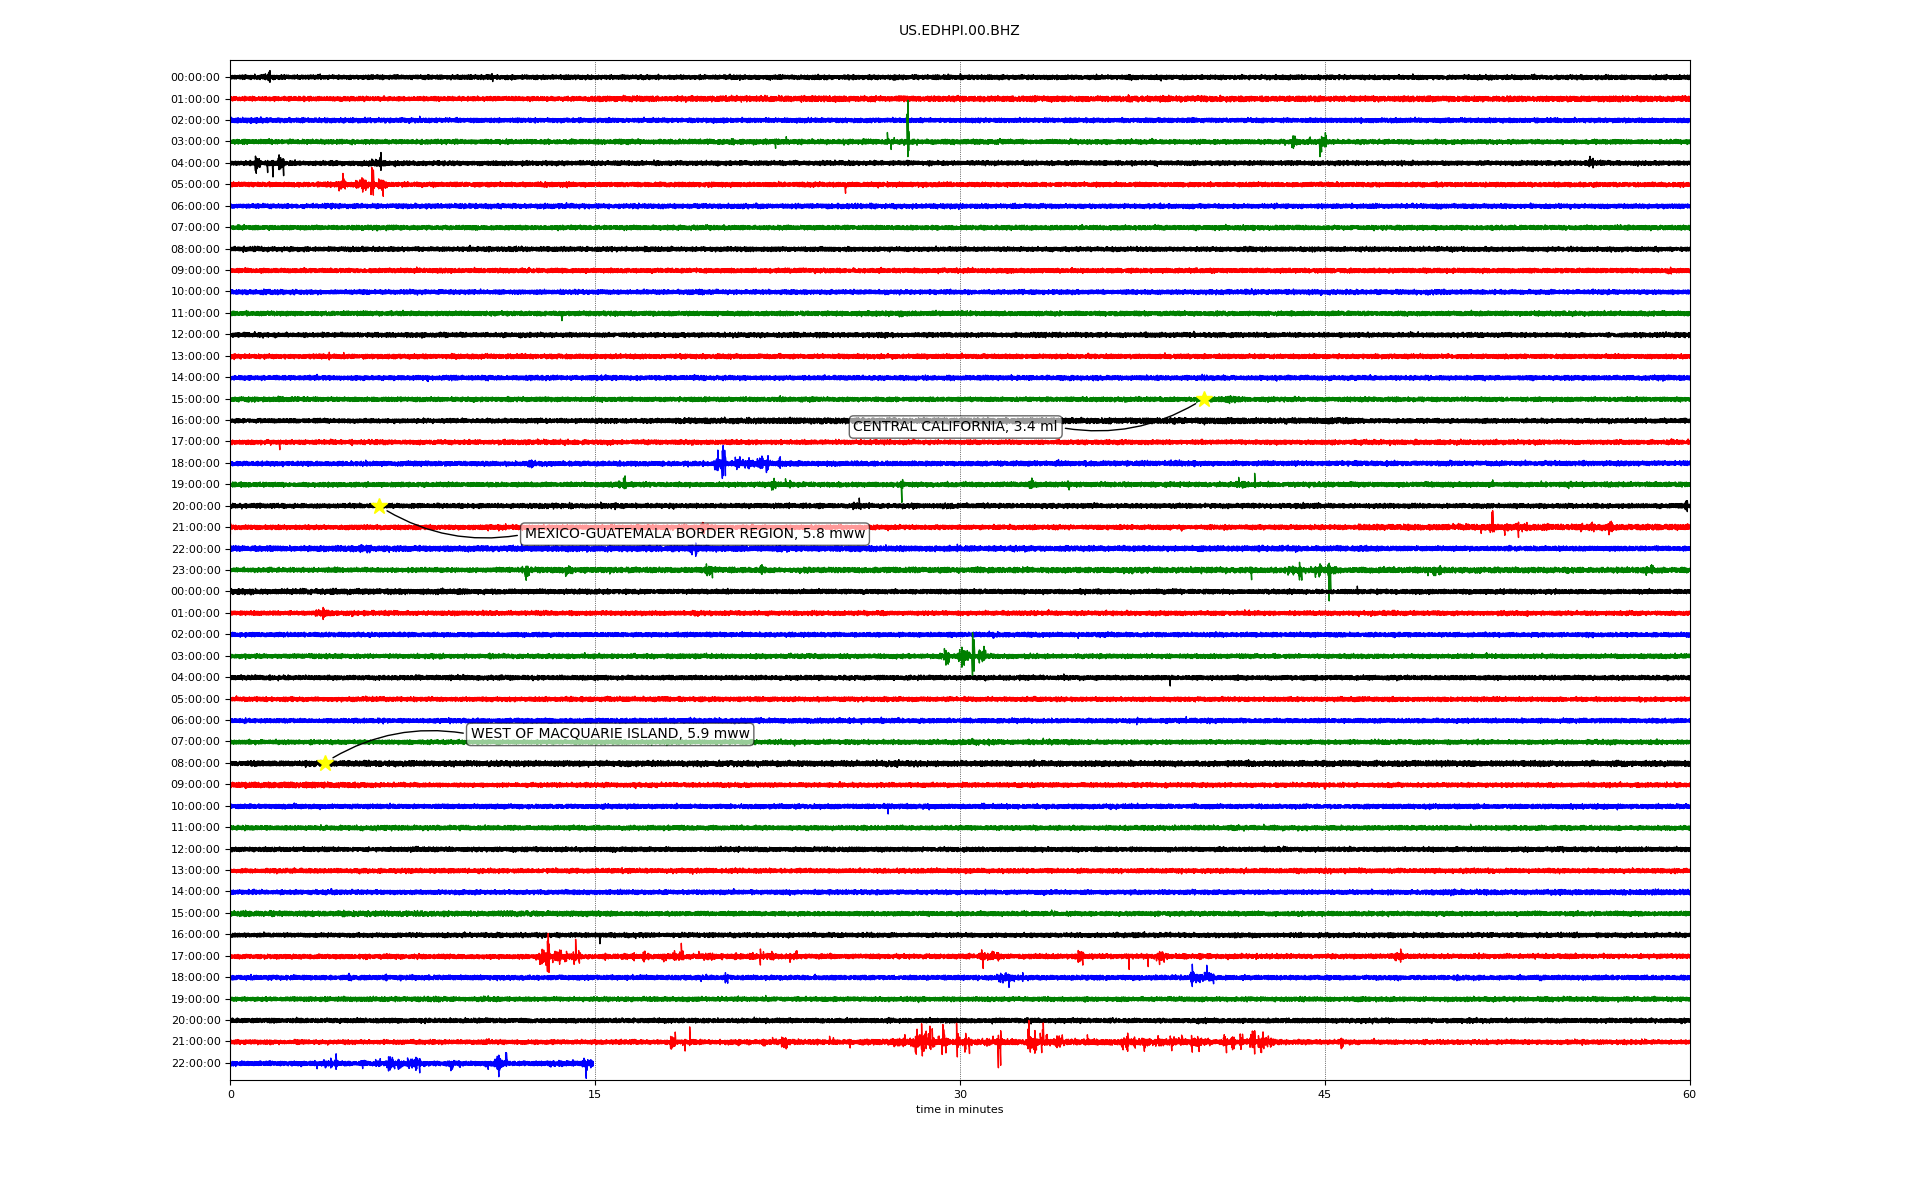Click the 15 tick label on the x-axis
Screen dimensions: 1920x1200
tap(595, 1094)
